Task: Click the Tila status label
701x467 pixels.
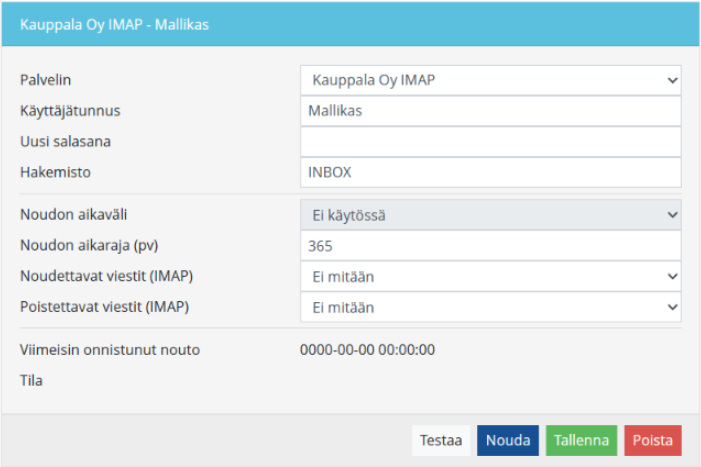Action: click(x=31, y=380)
